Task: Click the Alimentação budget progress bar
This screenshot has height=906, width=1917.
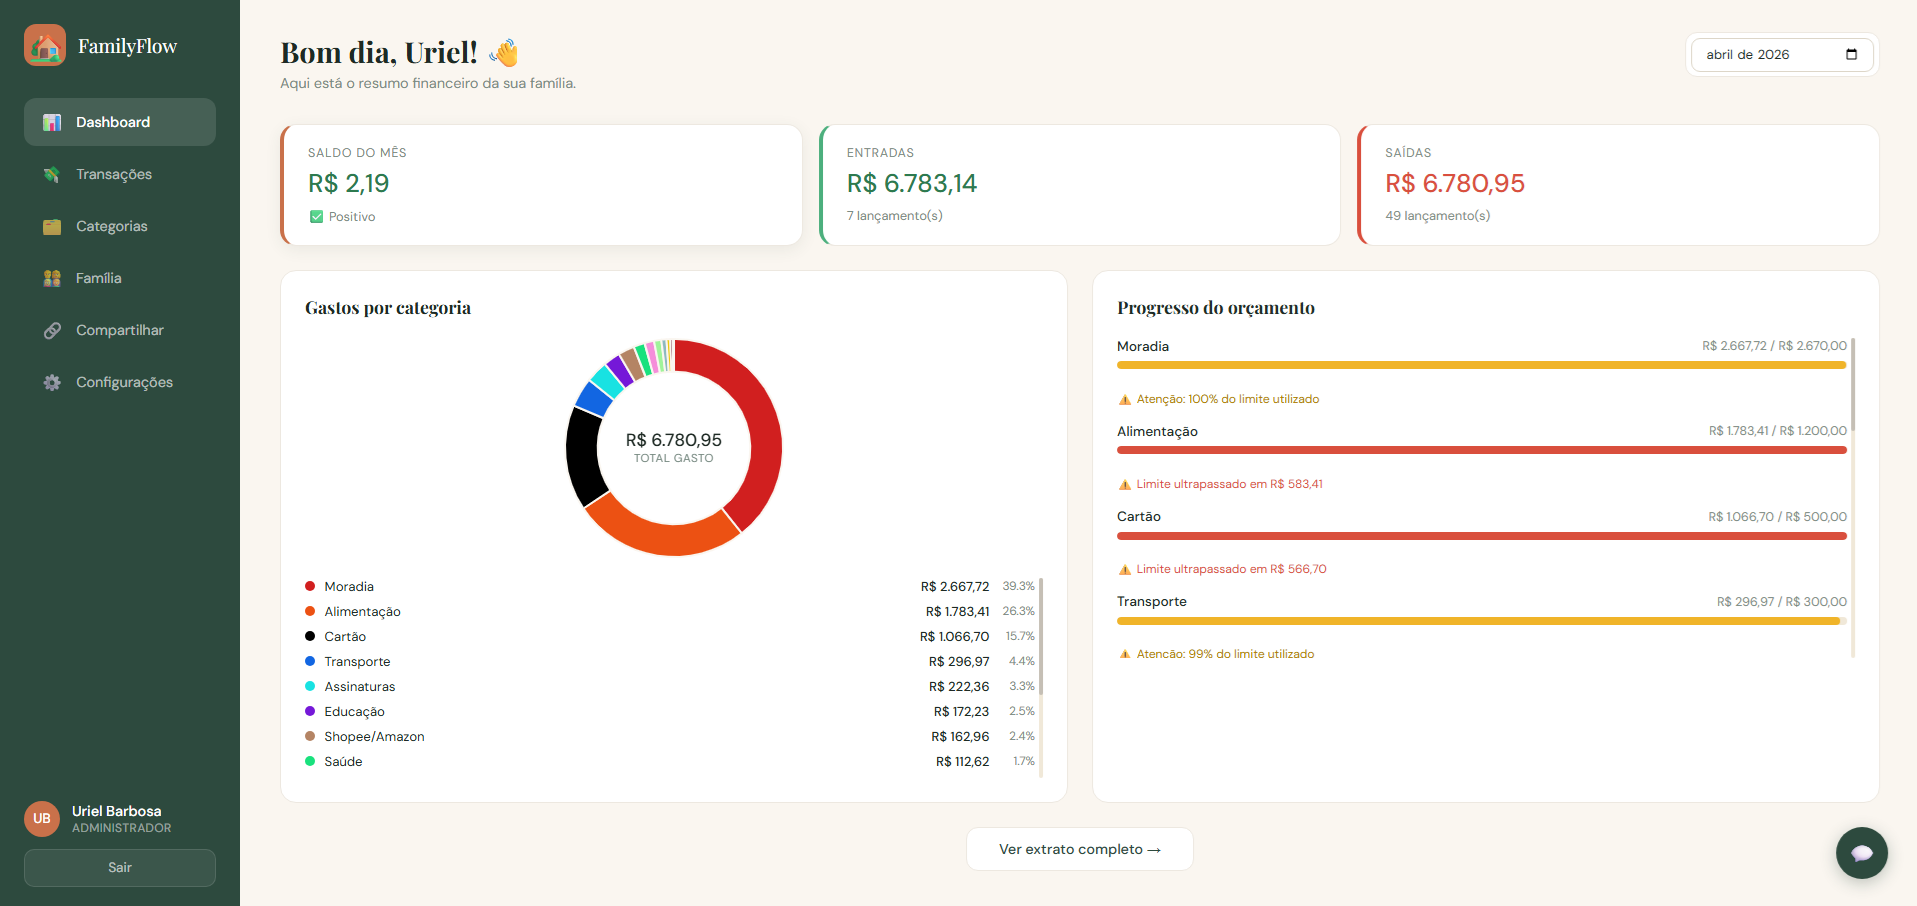Action: click(x=1482, y=450)
